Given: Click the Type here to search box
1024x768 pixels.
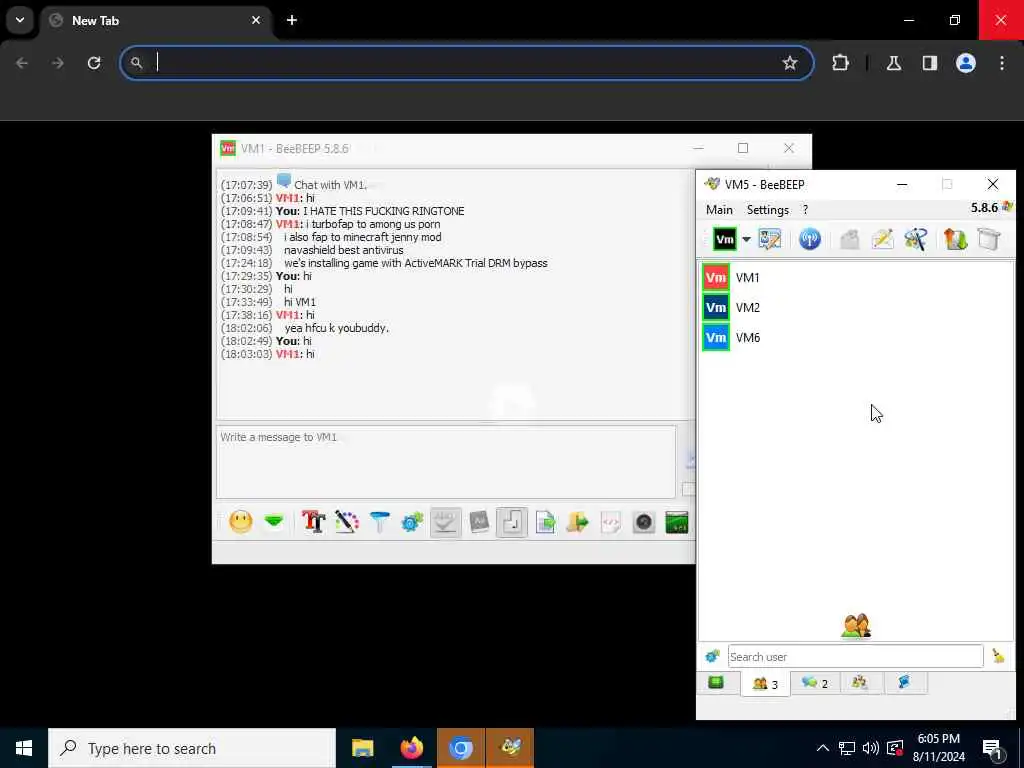Looking at the screenshot, I should pyautogui.click(x=192, y=748).
